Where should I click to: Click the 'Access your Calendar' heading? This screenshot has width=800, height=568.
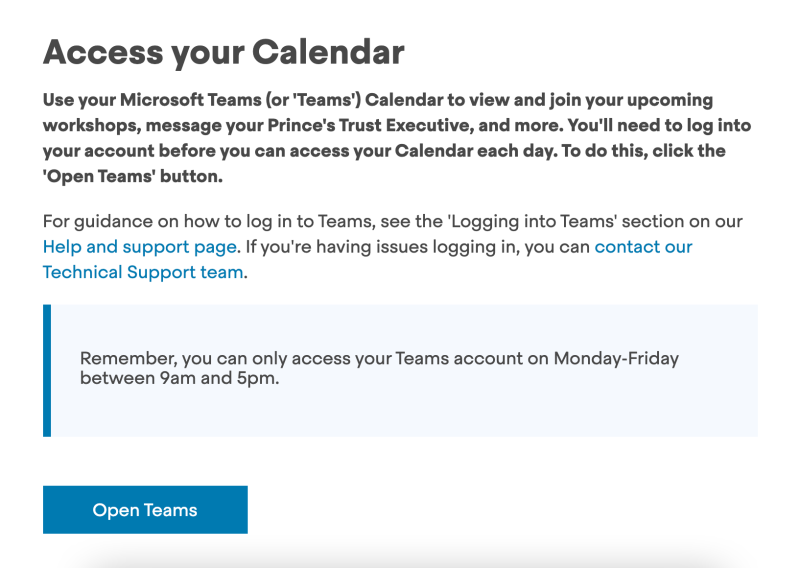223,53
